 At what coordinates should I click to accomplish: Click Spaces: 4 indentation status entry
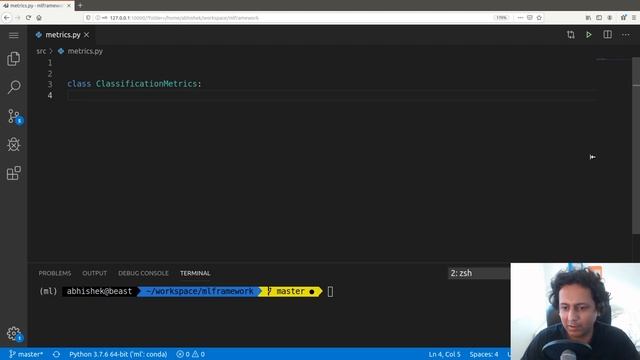pyautogui.click(x=484, y=354)
